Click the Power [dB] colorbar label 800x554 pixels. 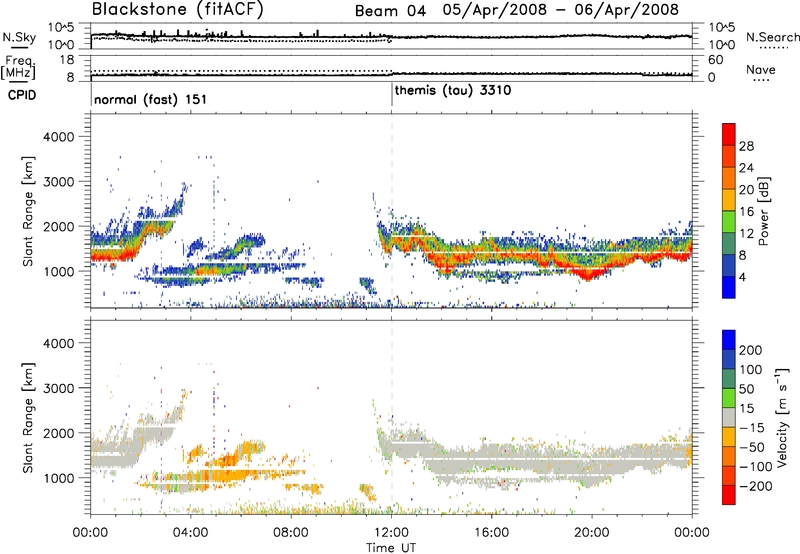763,211
